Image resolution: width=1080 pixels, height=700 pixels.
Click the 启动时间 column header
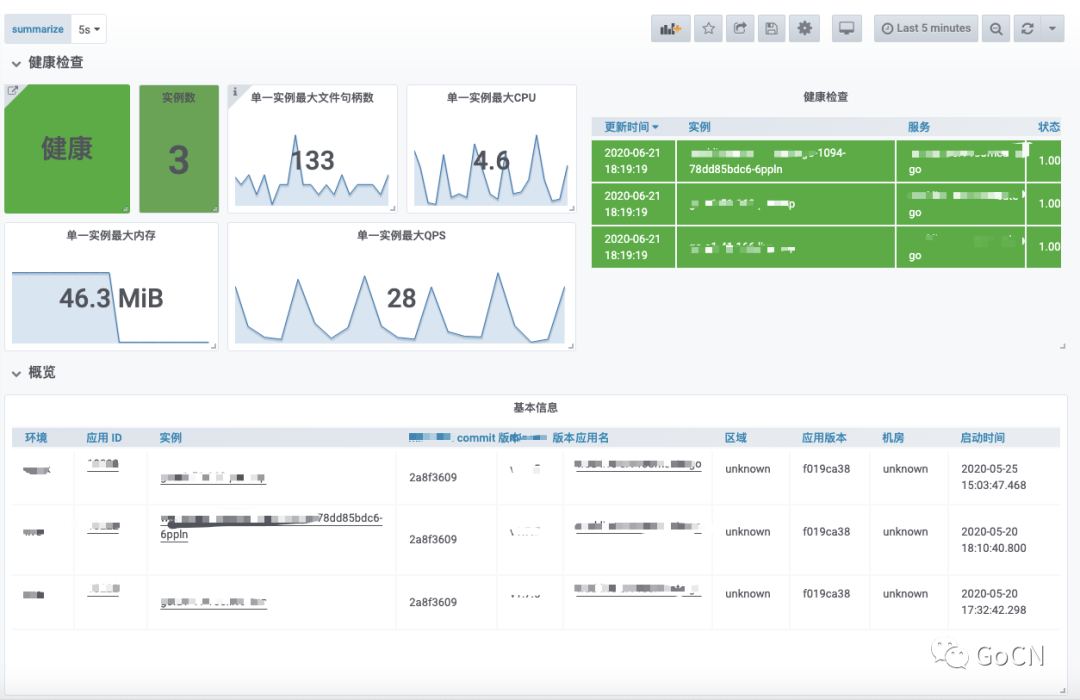pos(982,438)
